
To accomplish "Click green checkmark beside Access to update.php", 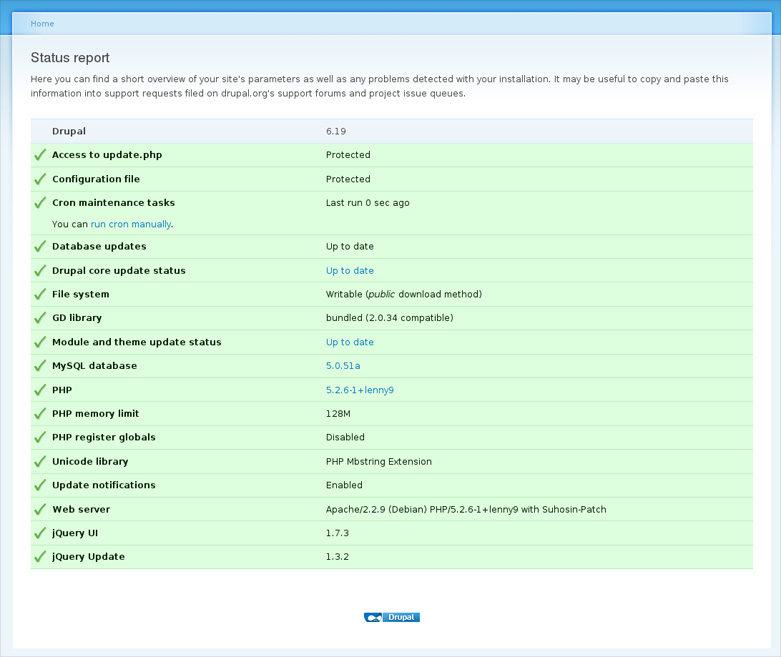I will click(x=40, y=155).
